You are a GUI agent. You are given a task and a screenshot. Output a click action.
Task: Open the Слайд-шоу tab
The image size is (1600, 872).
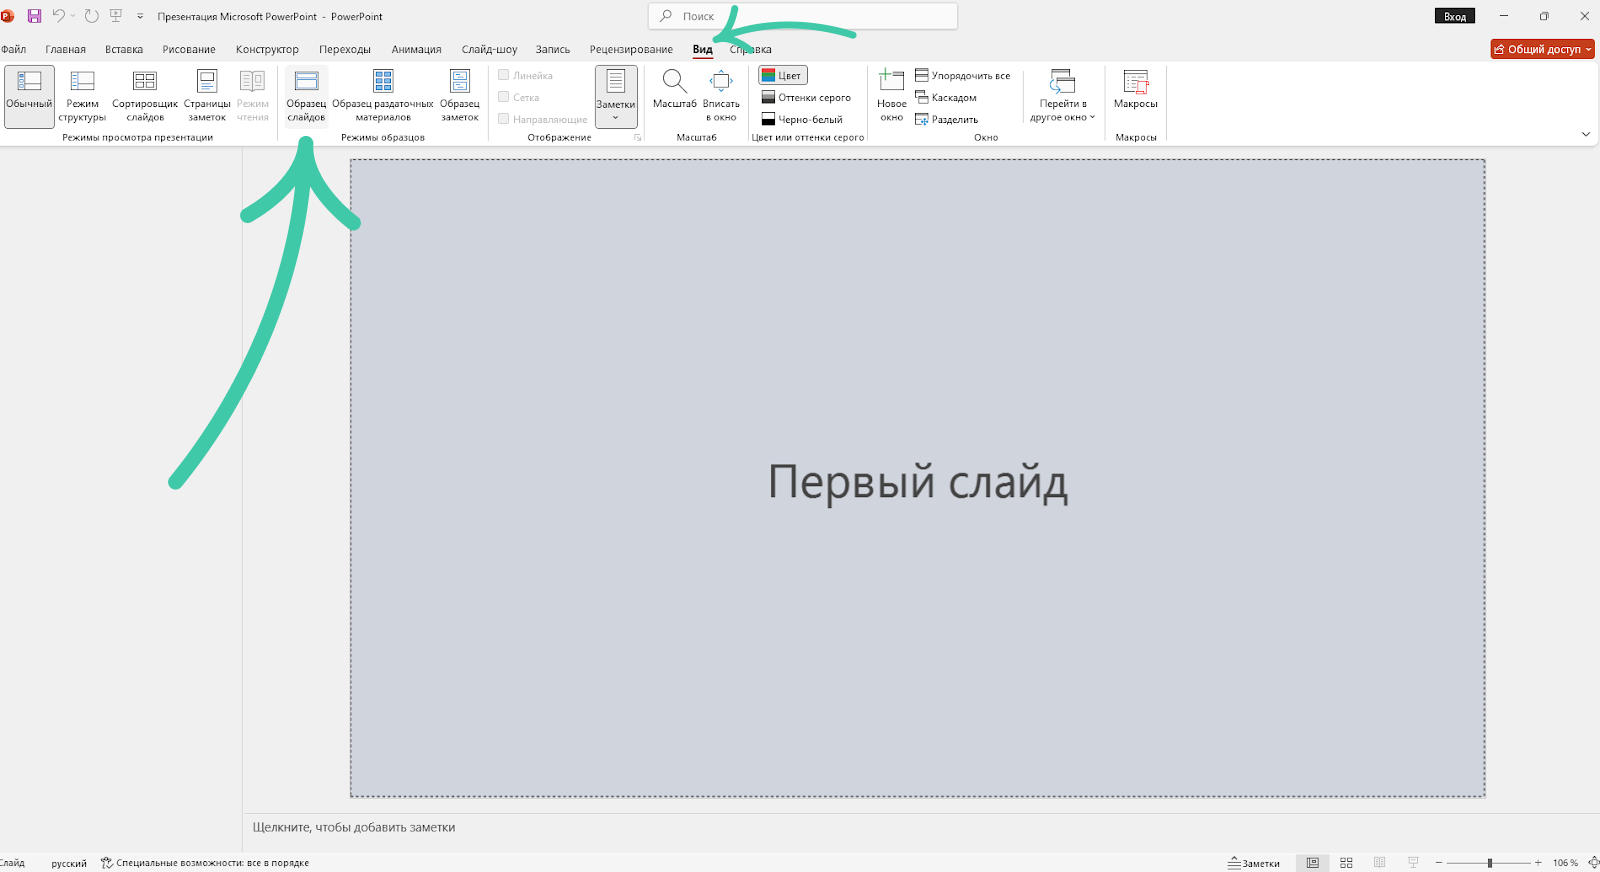(490, 49)
